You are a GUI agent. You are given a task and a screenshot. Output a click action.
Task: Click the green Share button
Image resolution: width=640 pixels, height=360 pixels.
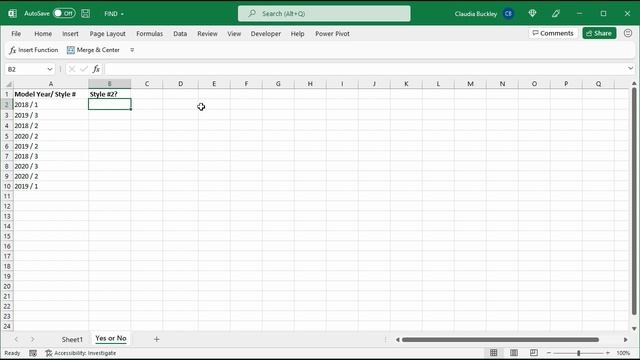[x=599, y=33]
